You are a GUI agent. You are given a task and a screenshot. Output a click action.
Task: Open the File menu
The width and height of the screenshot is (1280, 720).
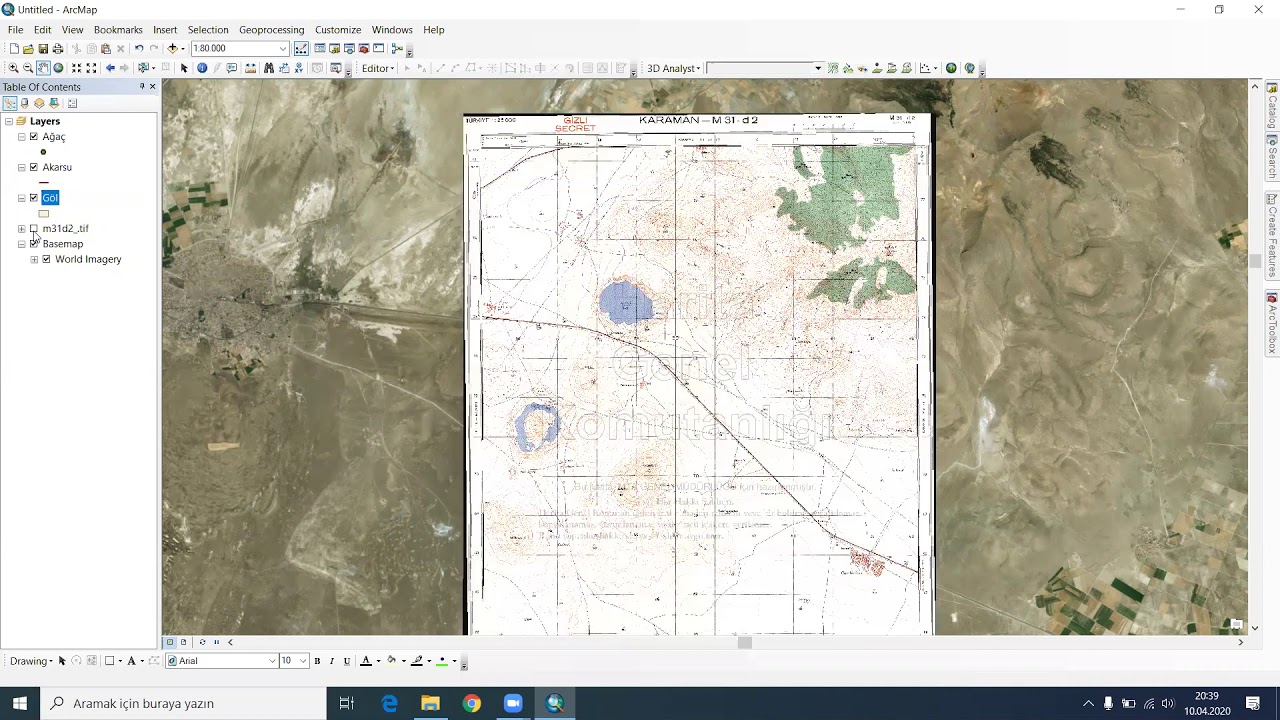tap(16, 30)
